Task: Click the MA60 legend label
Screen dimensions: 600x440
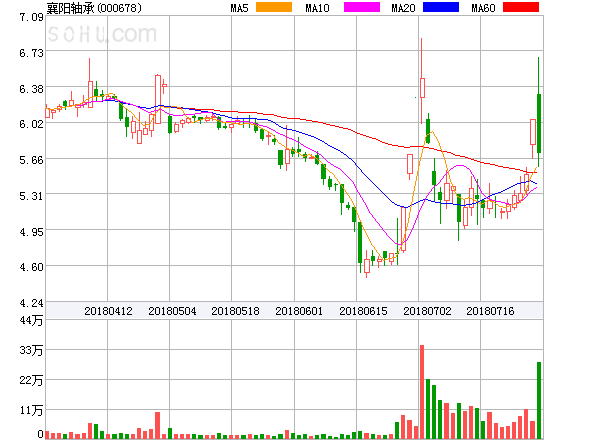Action: (483, 8)
